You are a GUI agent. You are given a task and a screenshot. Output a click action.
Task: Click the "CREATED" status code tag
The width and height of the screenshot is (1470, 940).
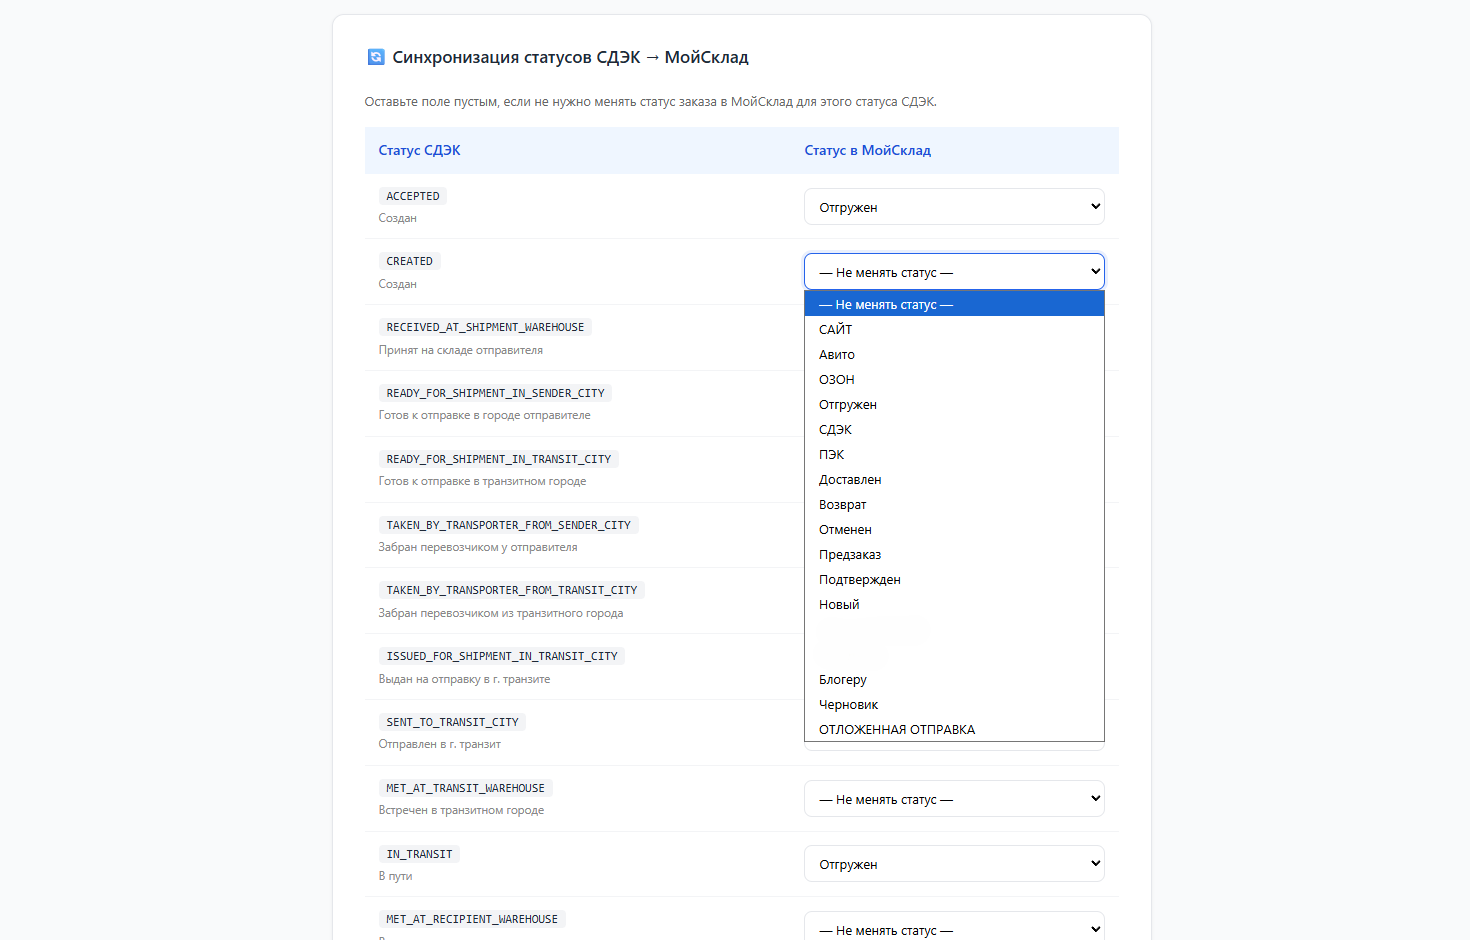(410, 261)
